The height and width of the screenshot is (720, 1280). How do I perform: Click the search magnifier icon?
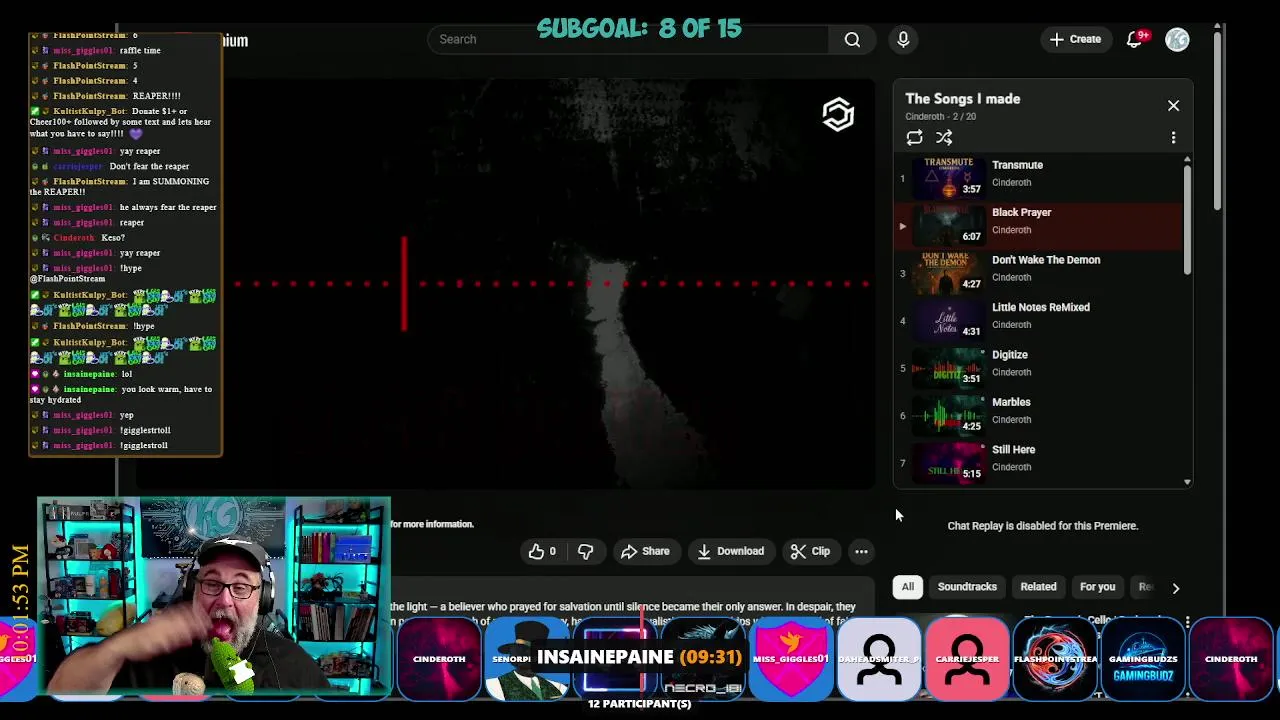point(852,39)
